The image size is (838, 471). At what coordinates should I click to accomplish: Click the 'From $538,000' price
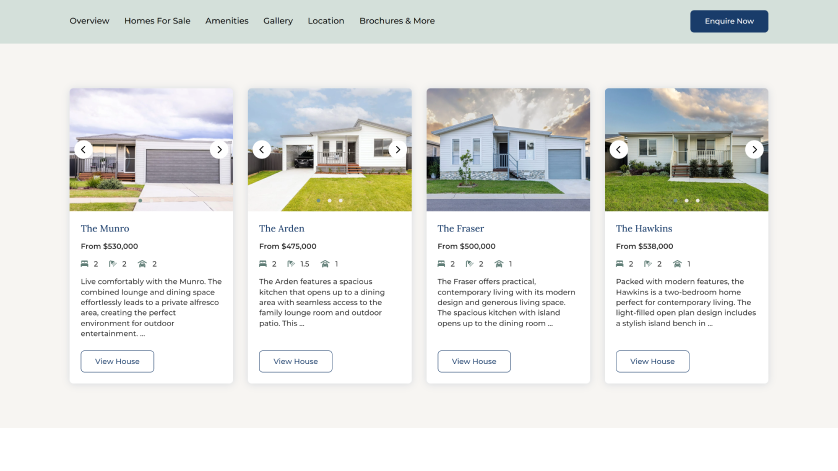(x=645, y=246)
